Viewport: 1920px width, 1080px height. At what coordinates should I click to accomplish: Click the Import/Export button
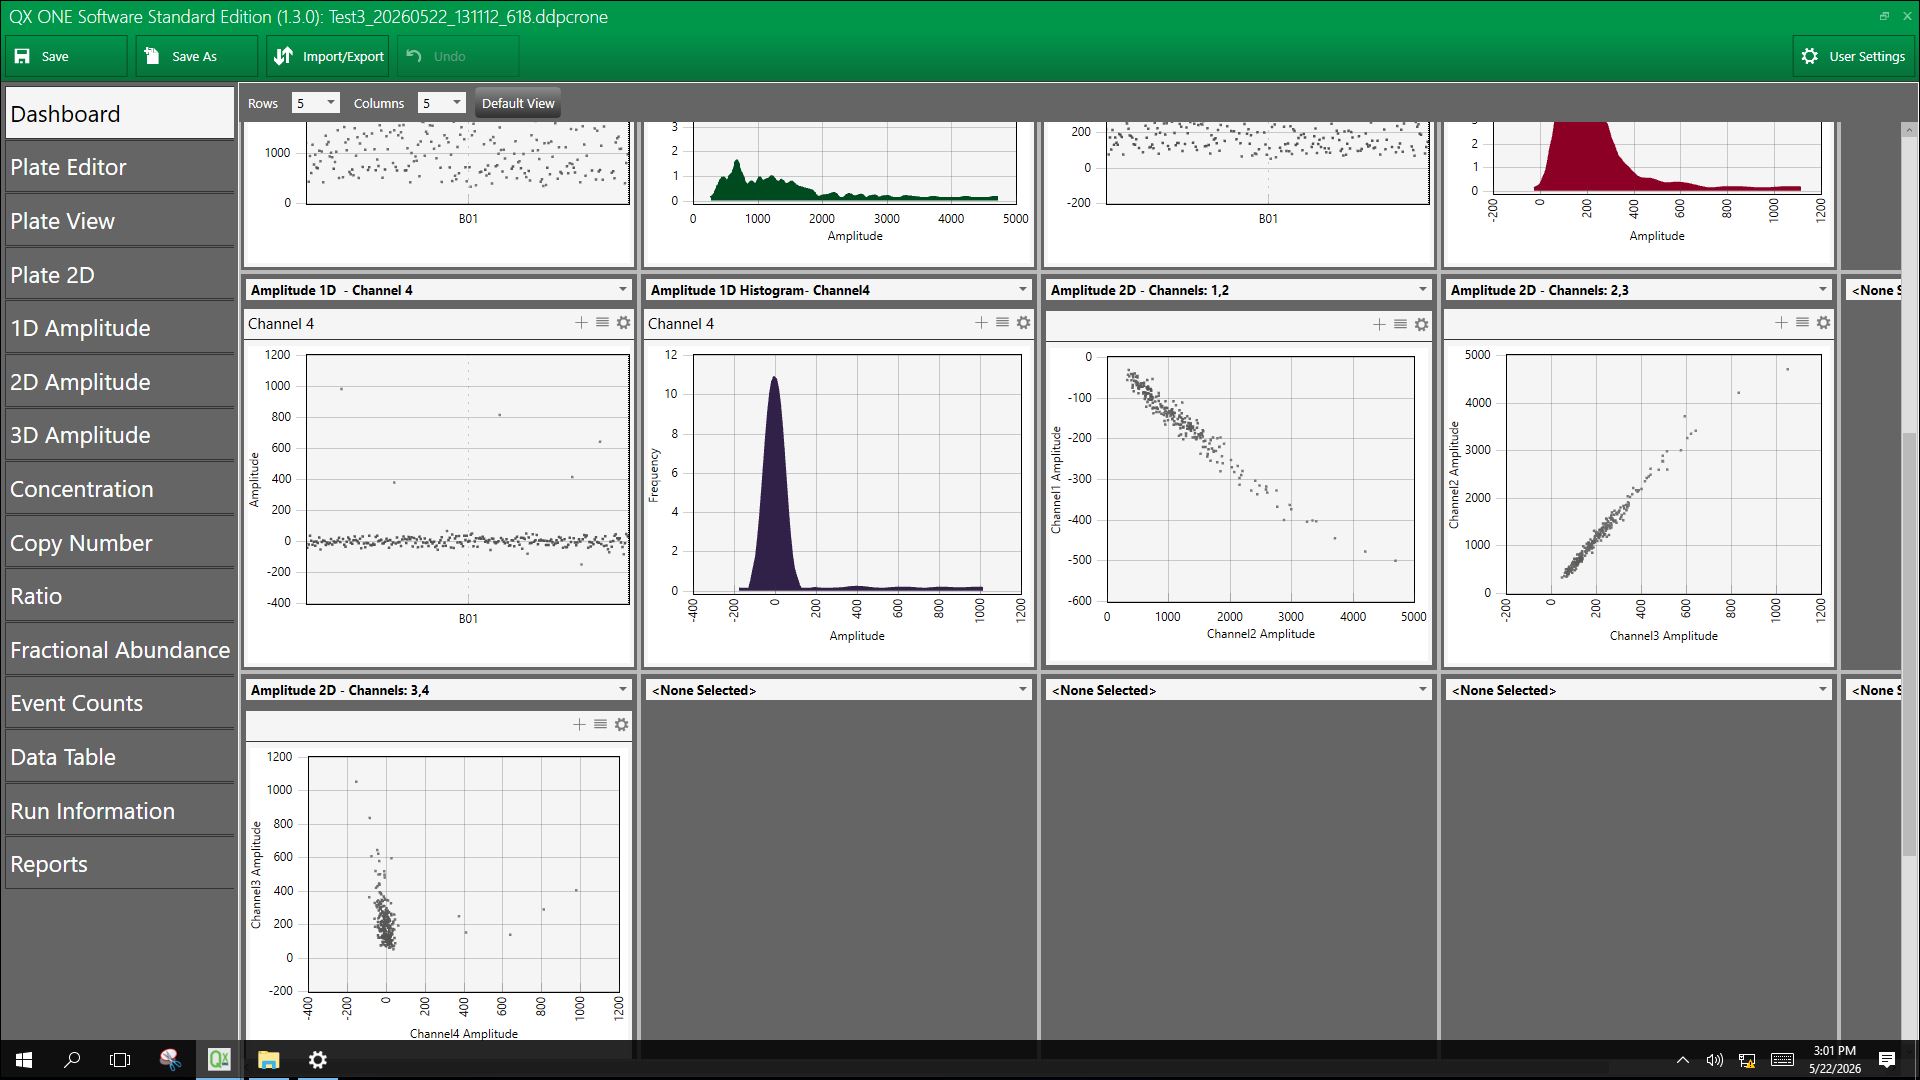coord(328,56)
